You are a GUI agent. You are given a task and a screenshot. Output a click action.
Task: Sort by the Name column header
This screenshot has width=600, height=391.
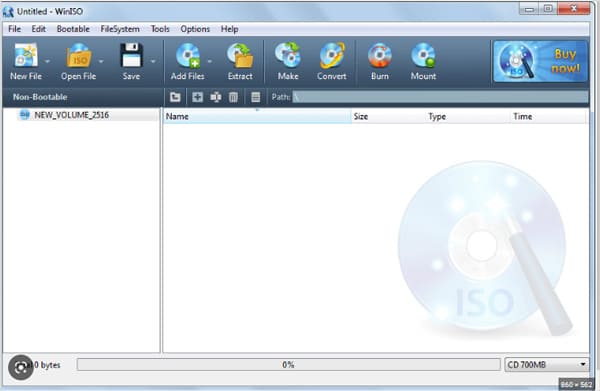pyautogui.click(x=257, y=116)
